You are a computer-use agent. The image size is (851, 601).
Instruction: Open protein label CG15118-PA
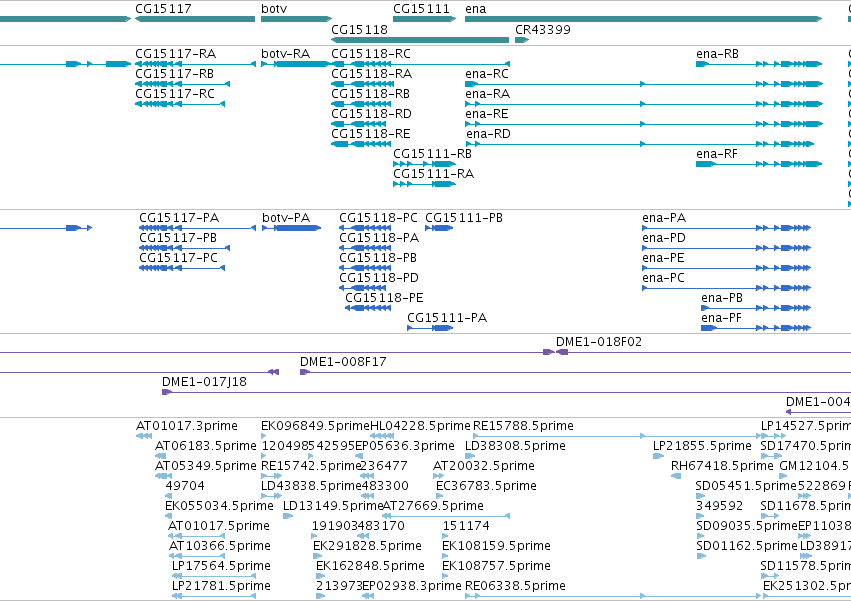point(379,238)
